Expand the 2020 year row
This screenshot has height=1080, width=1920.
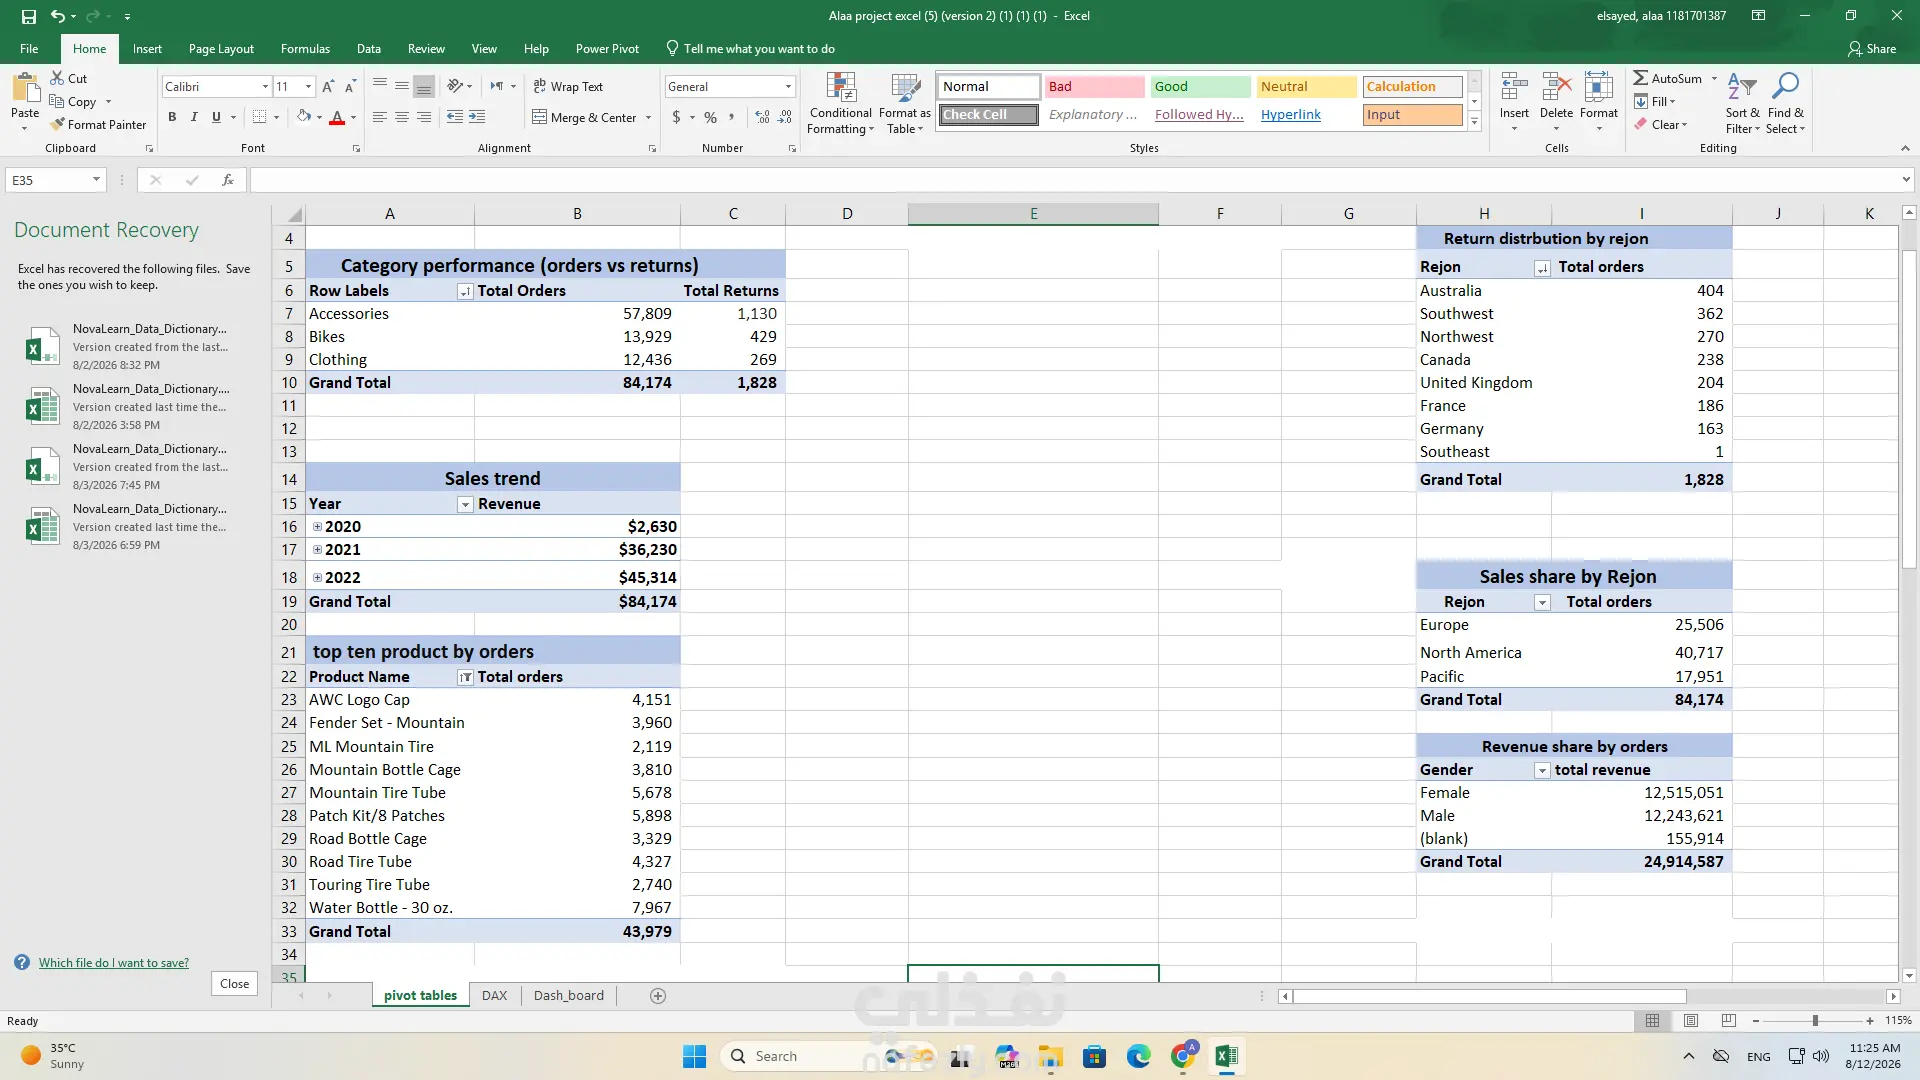[x=317, y=527]
